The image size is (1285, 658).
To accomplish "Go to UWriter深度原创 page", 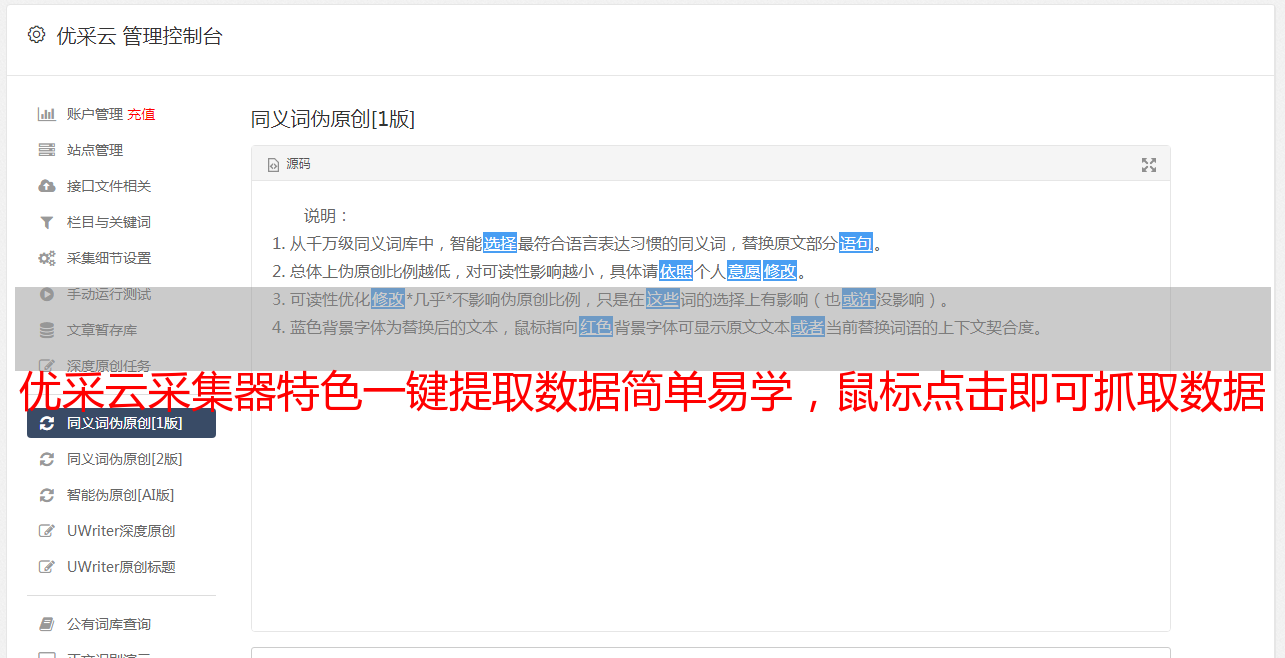I will [121, 531].
